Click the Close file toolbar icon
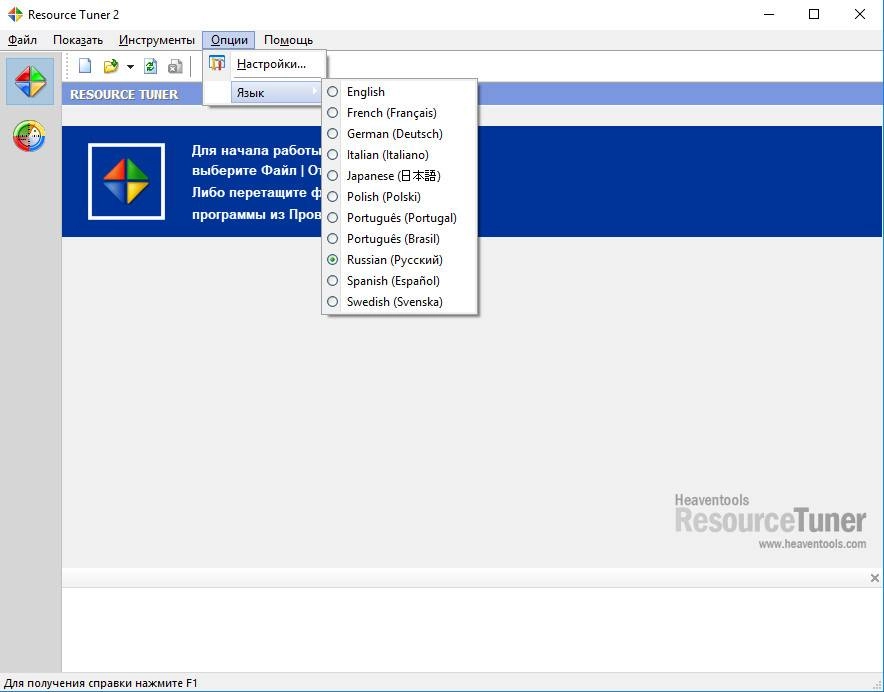Screen dimensions: 884x692 point(175,66)
